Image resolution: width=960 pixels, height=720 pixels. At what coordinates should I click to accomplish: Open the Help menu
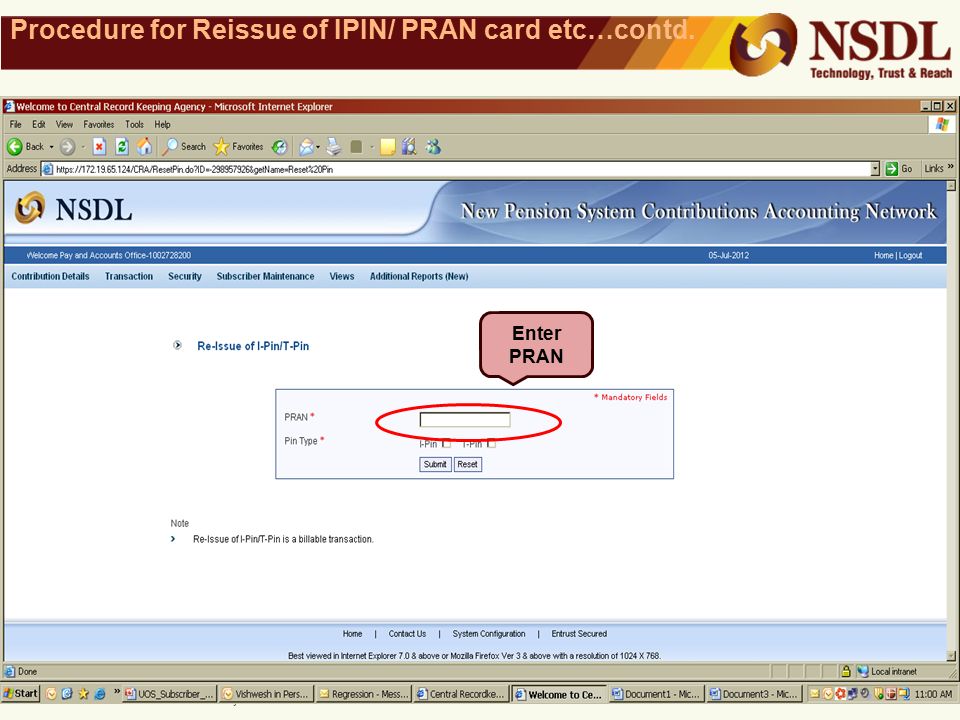[x=162, y=124]
